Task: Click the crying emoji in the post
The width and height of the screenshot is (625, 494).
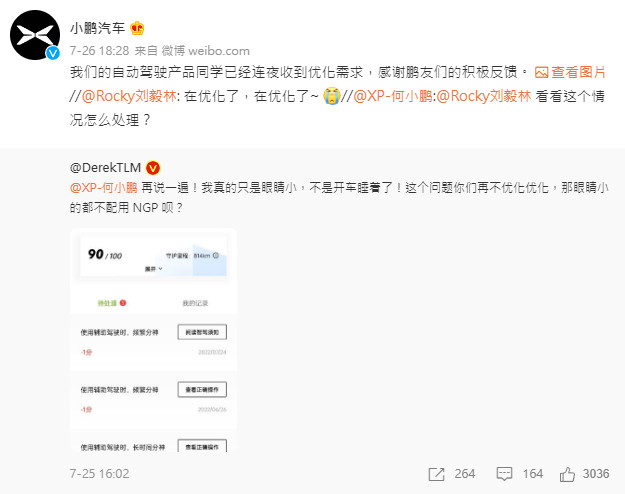Action: 332,96
